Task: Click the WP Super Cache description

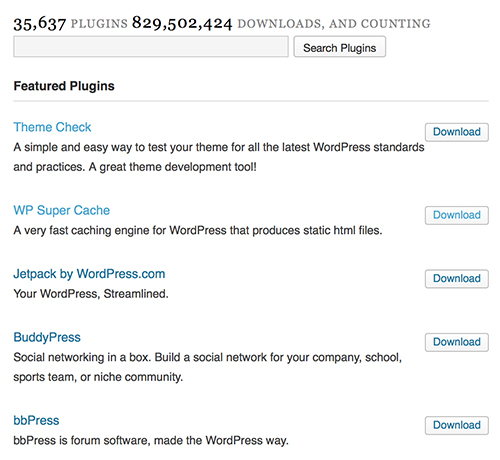Action: 198,230
